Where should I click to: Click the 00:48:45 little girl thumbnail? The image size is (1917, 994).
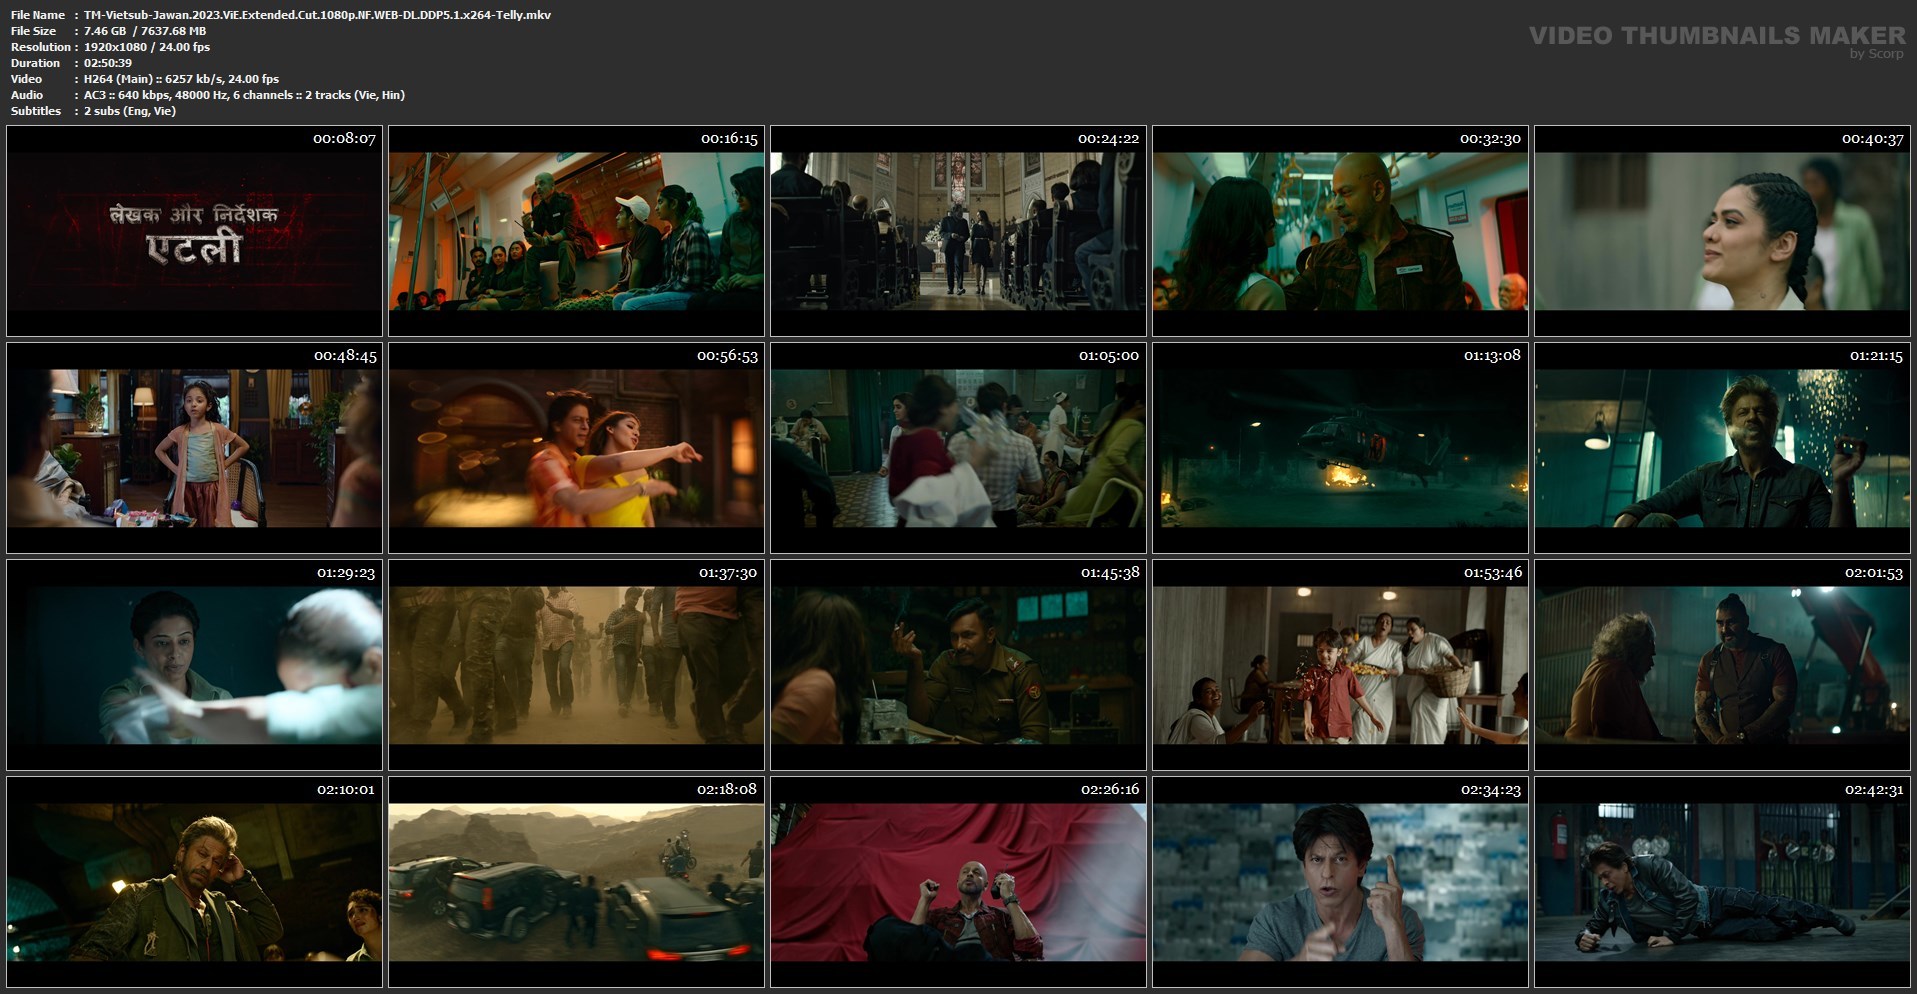click(x=194, y=448)
